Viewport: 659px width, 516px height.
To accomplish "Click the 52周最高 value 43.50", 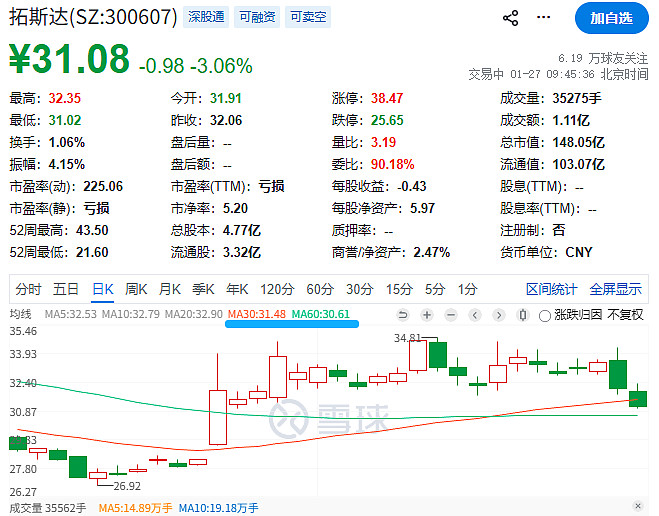I will [92, 230].
